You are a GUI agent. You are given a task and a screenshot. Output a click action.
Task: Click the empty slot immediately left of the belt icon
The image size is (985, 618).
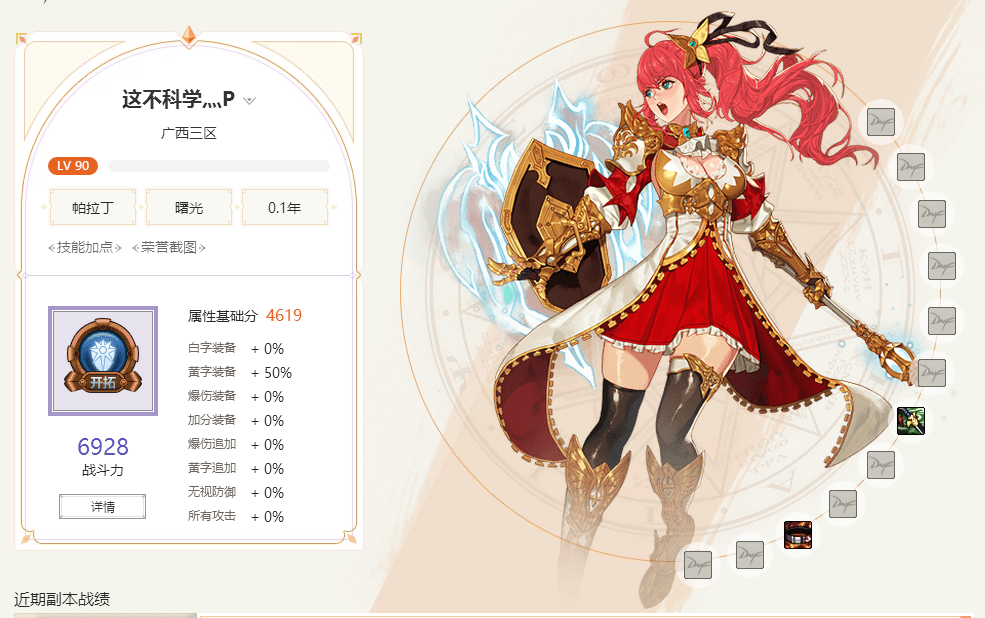pos(749,555)
